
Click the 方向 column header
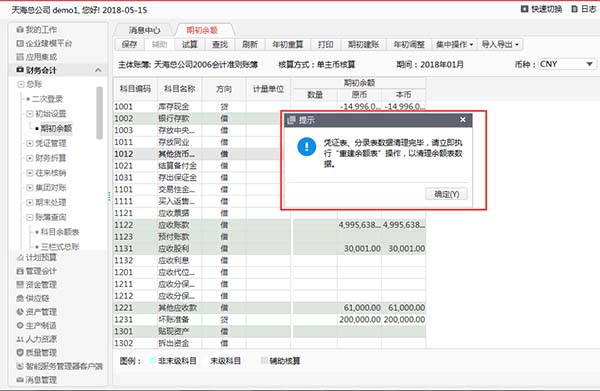[x=224, y=89]
